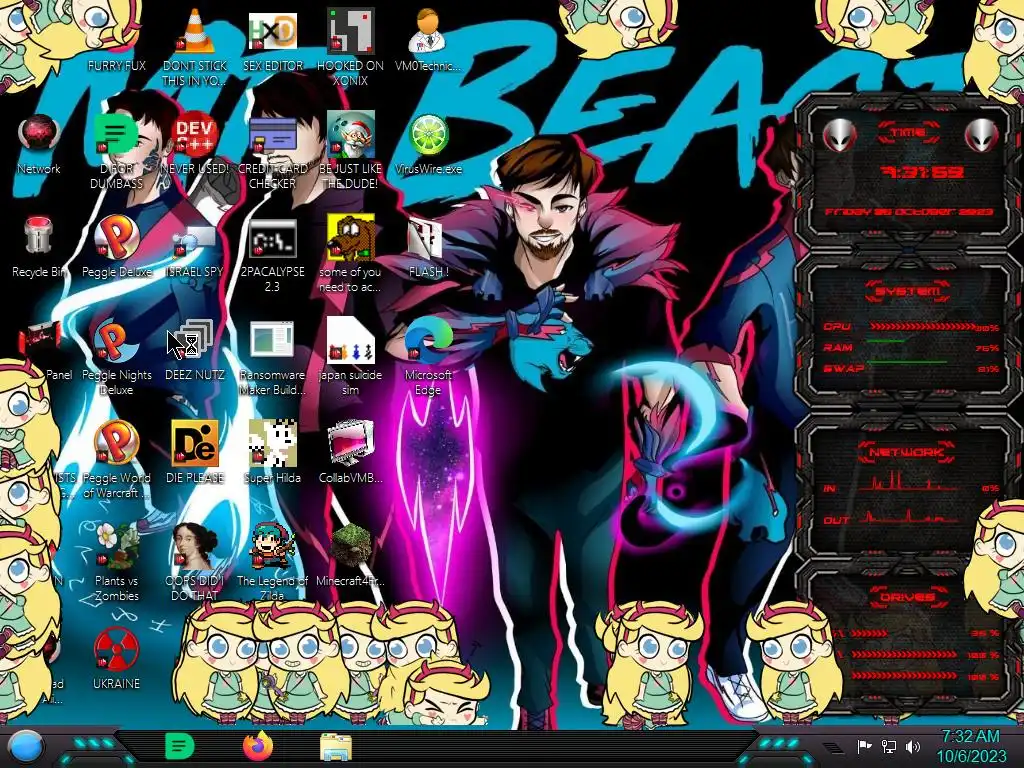Launch Peggle Deluxe
Viewport: 1024px width, 768px height.
tap(116, 238)
